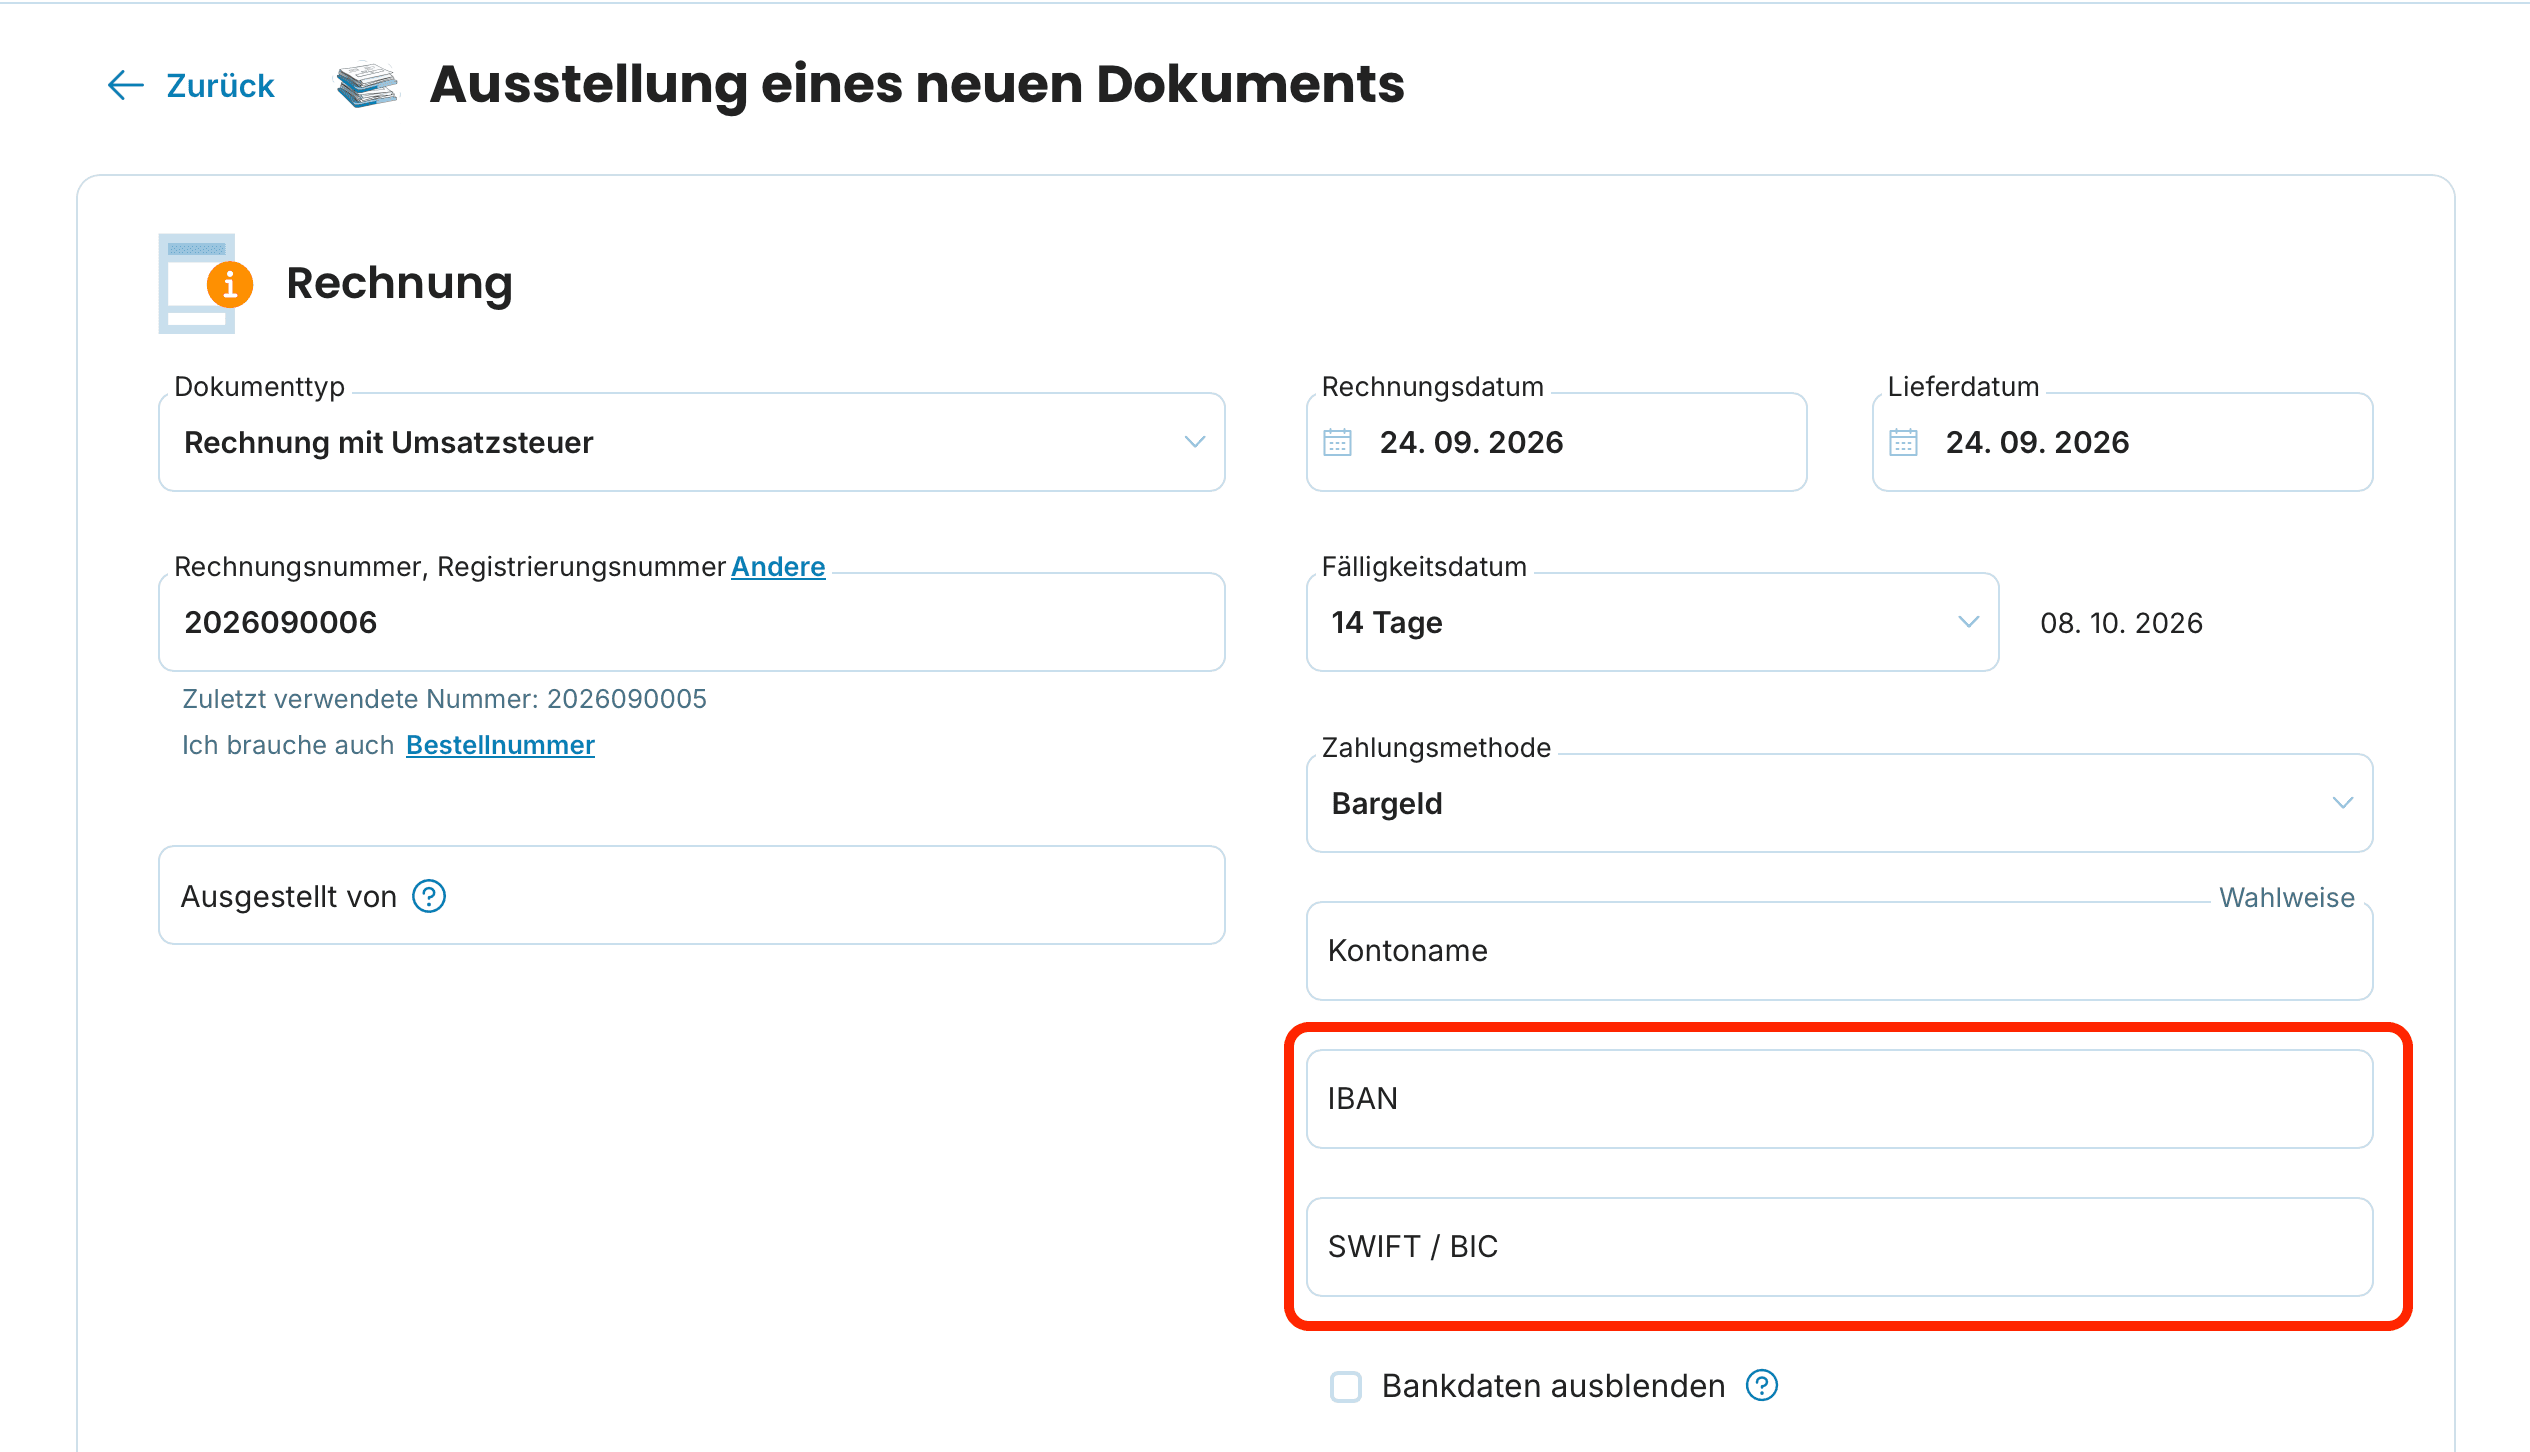Click the Andere numbering link

(778, 566)
